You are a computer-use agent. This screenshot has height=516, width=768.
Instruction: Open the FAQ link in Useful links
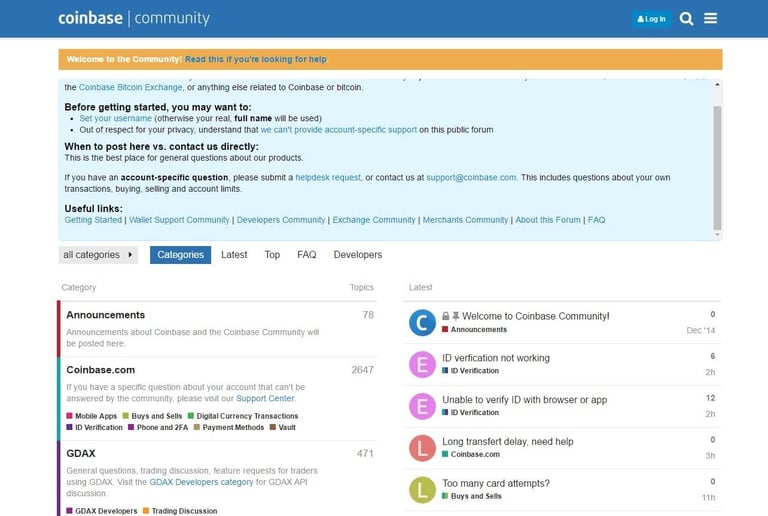(x=596, y=220)
